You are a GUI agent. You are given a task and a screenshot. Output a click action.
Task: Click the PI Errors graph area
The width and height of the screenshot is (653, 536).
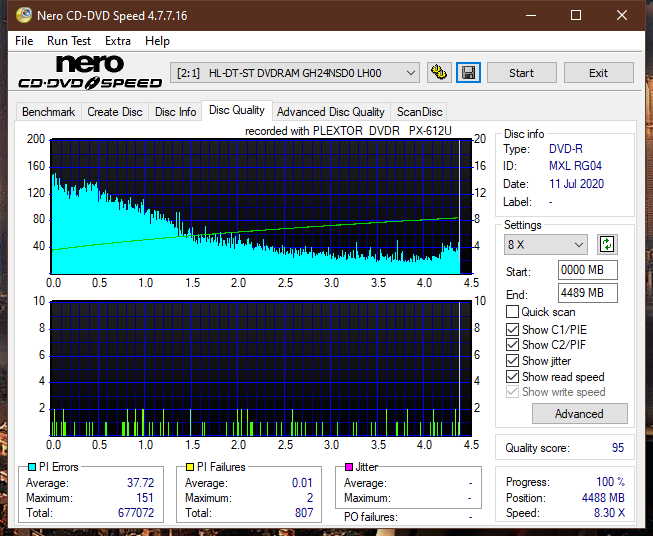pyautogui.click(x=261, y=207)
